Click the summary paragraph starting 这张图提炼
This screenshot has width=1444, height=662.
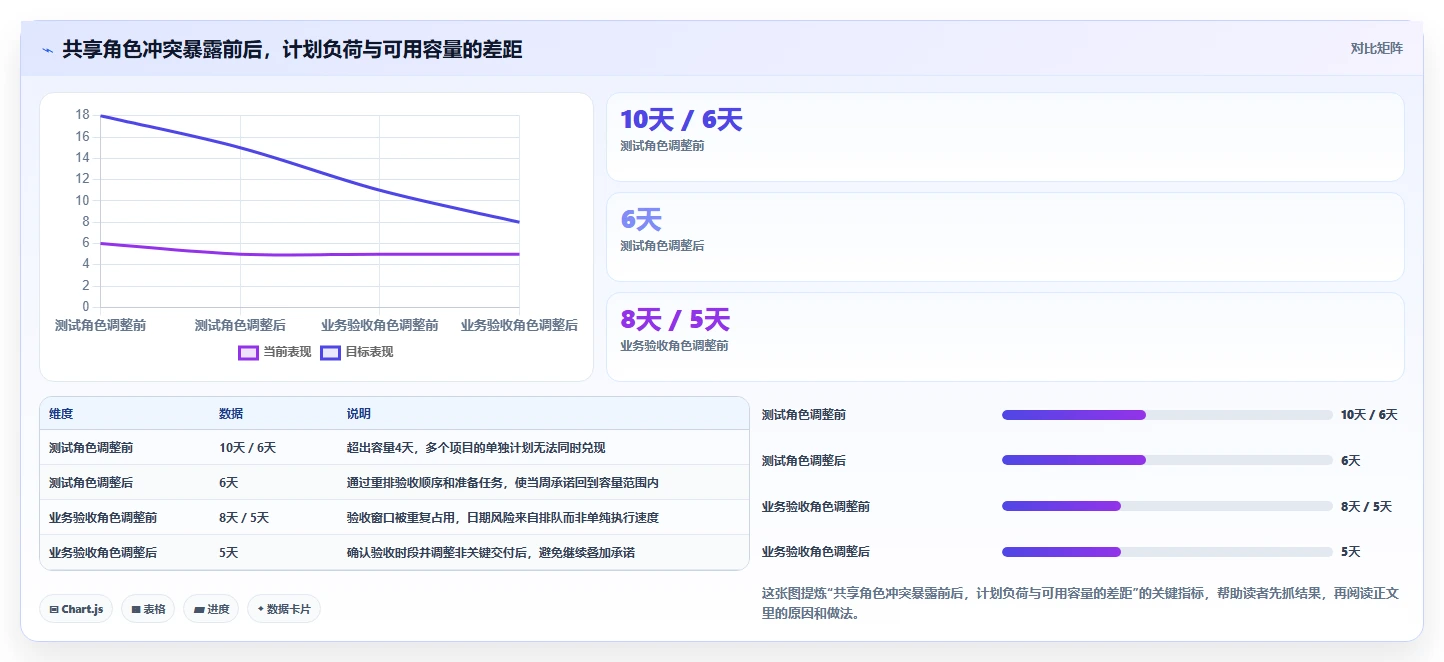tap(1080, 603)
